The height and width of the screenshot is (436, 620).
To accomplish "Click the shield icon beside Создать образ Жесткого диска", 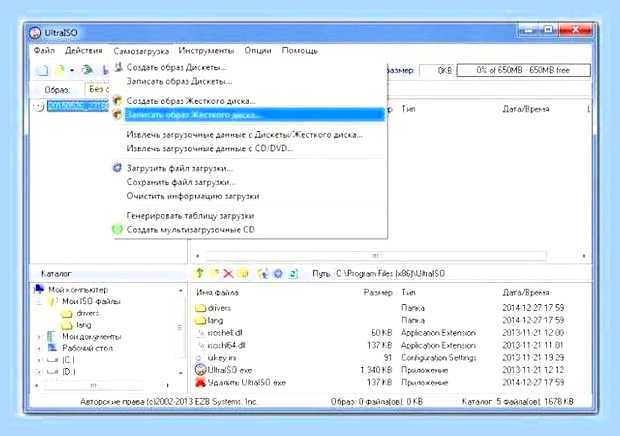I will [117, 101].
